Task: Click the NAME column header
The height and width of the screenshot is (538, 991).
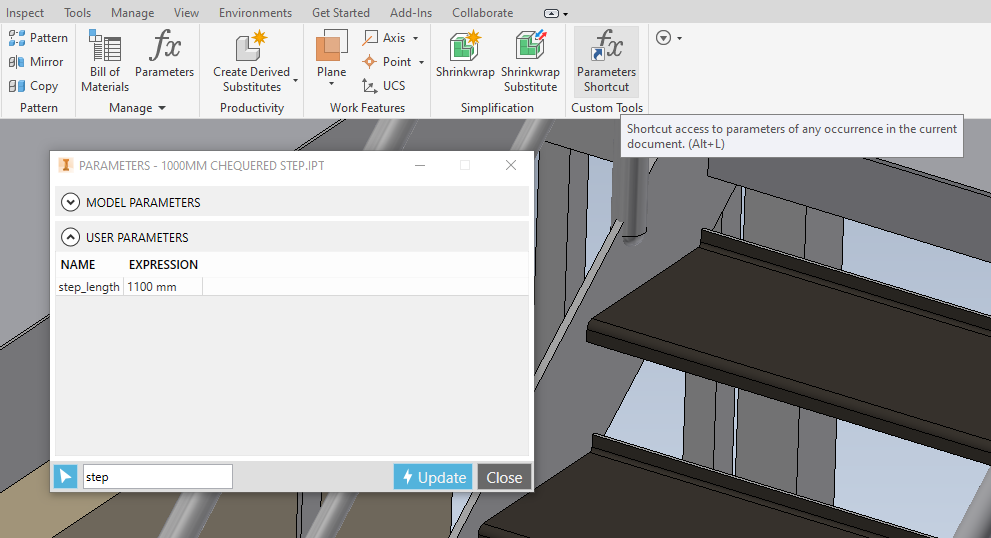Action: pyautogui.click(x=78, y=264)
